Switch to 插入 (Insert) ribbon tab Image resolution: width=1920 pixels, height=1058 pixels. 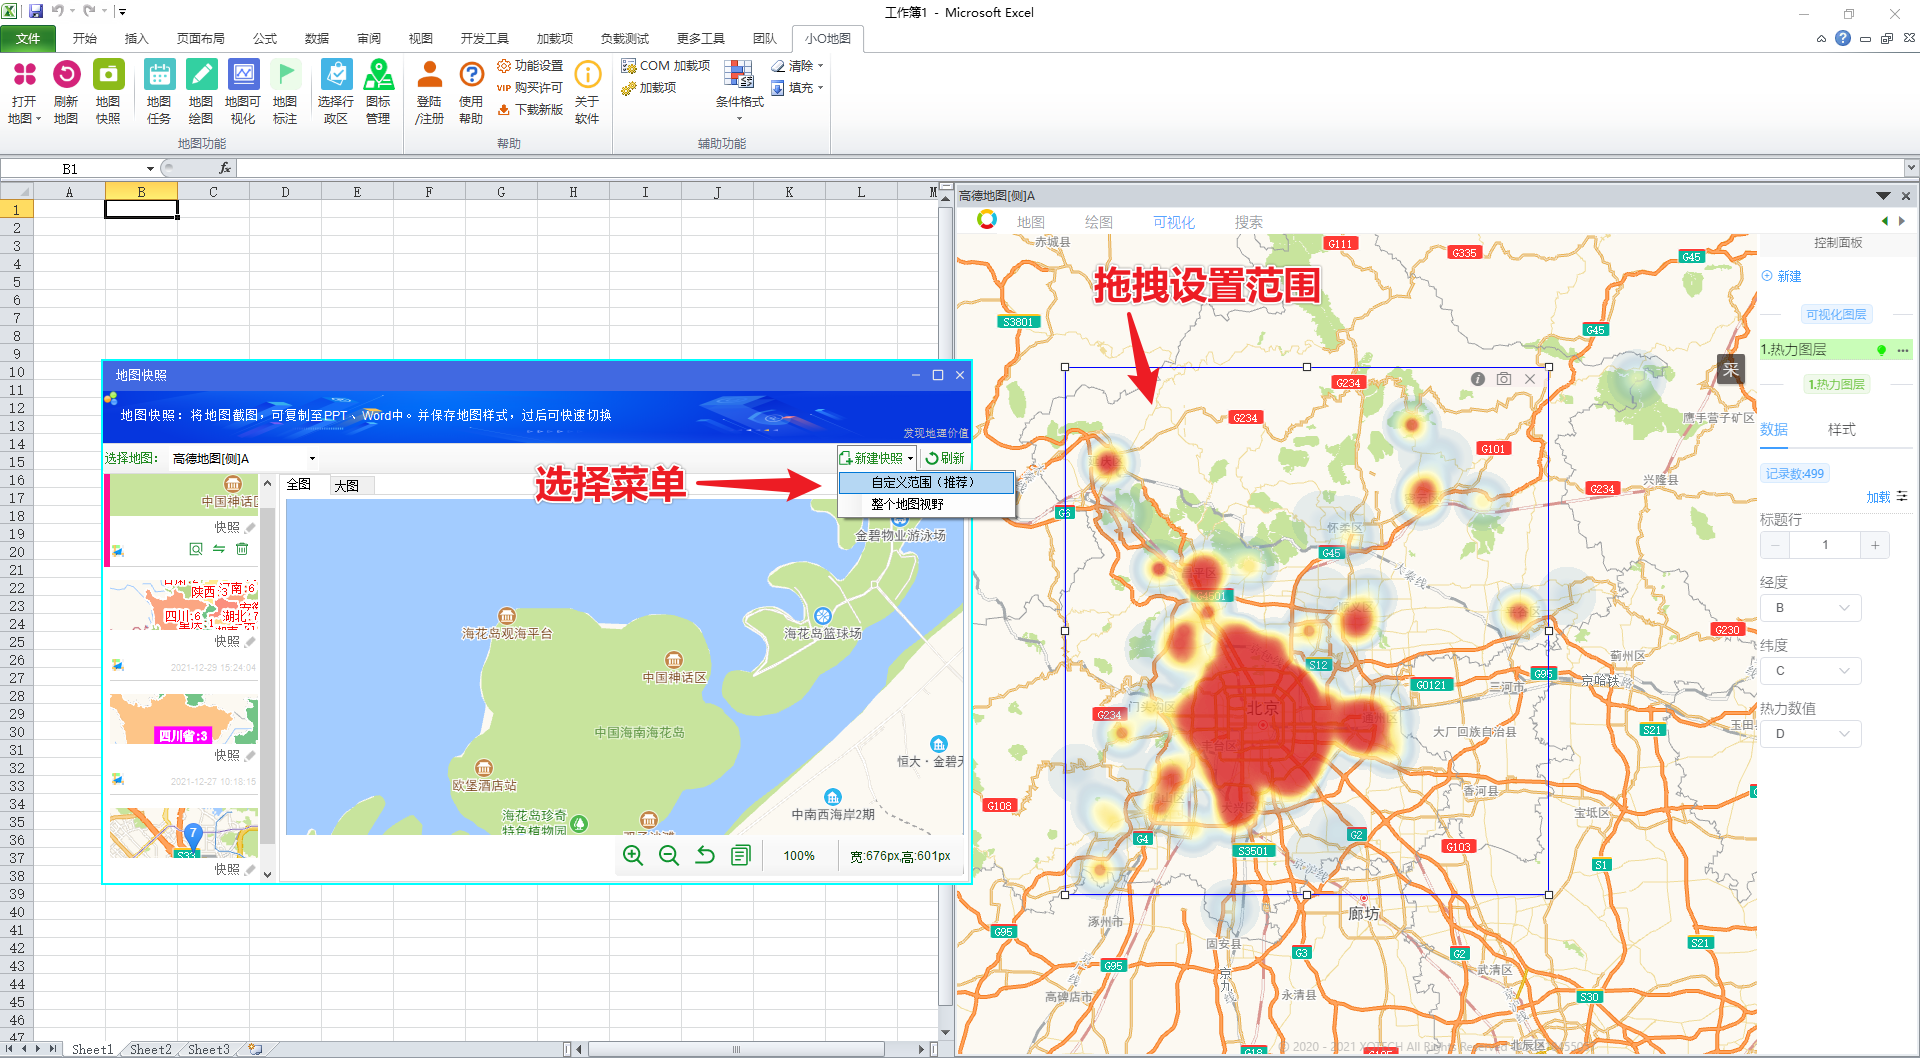(137, 39)
